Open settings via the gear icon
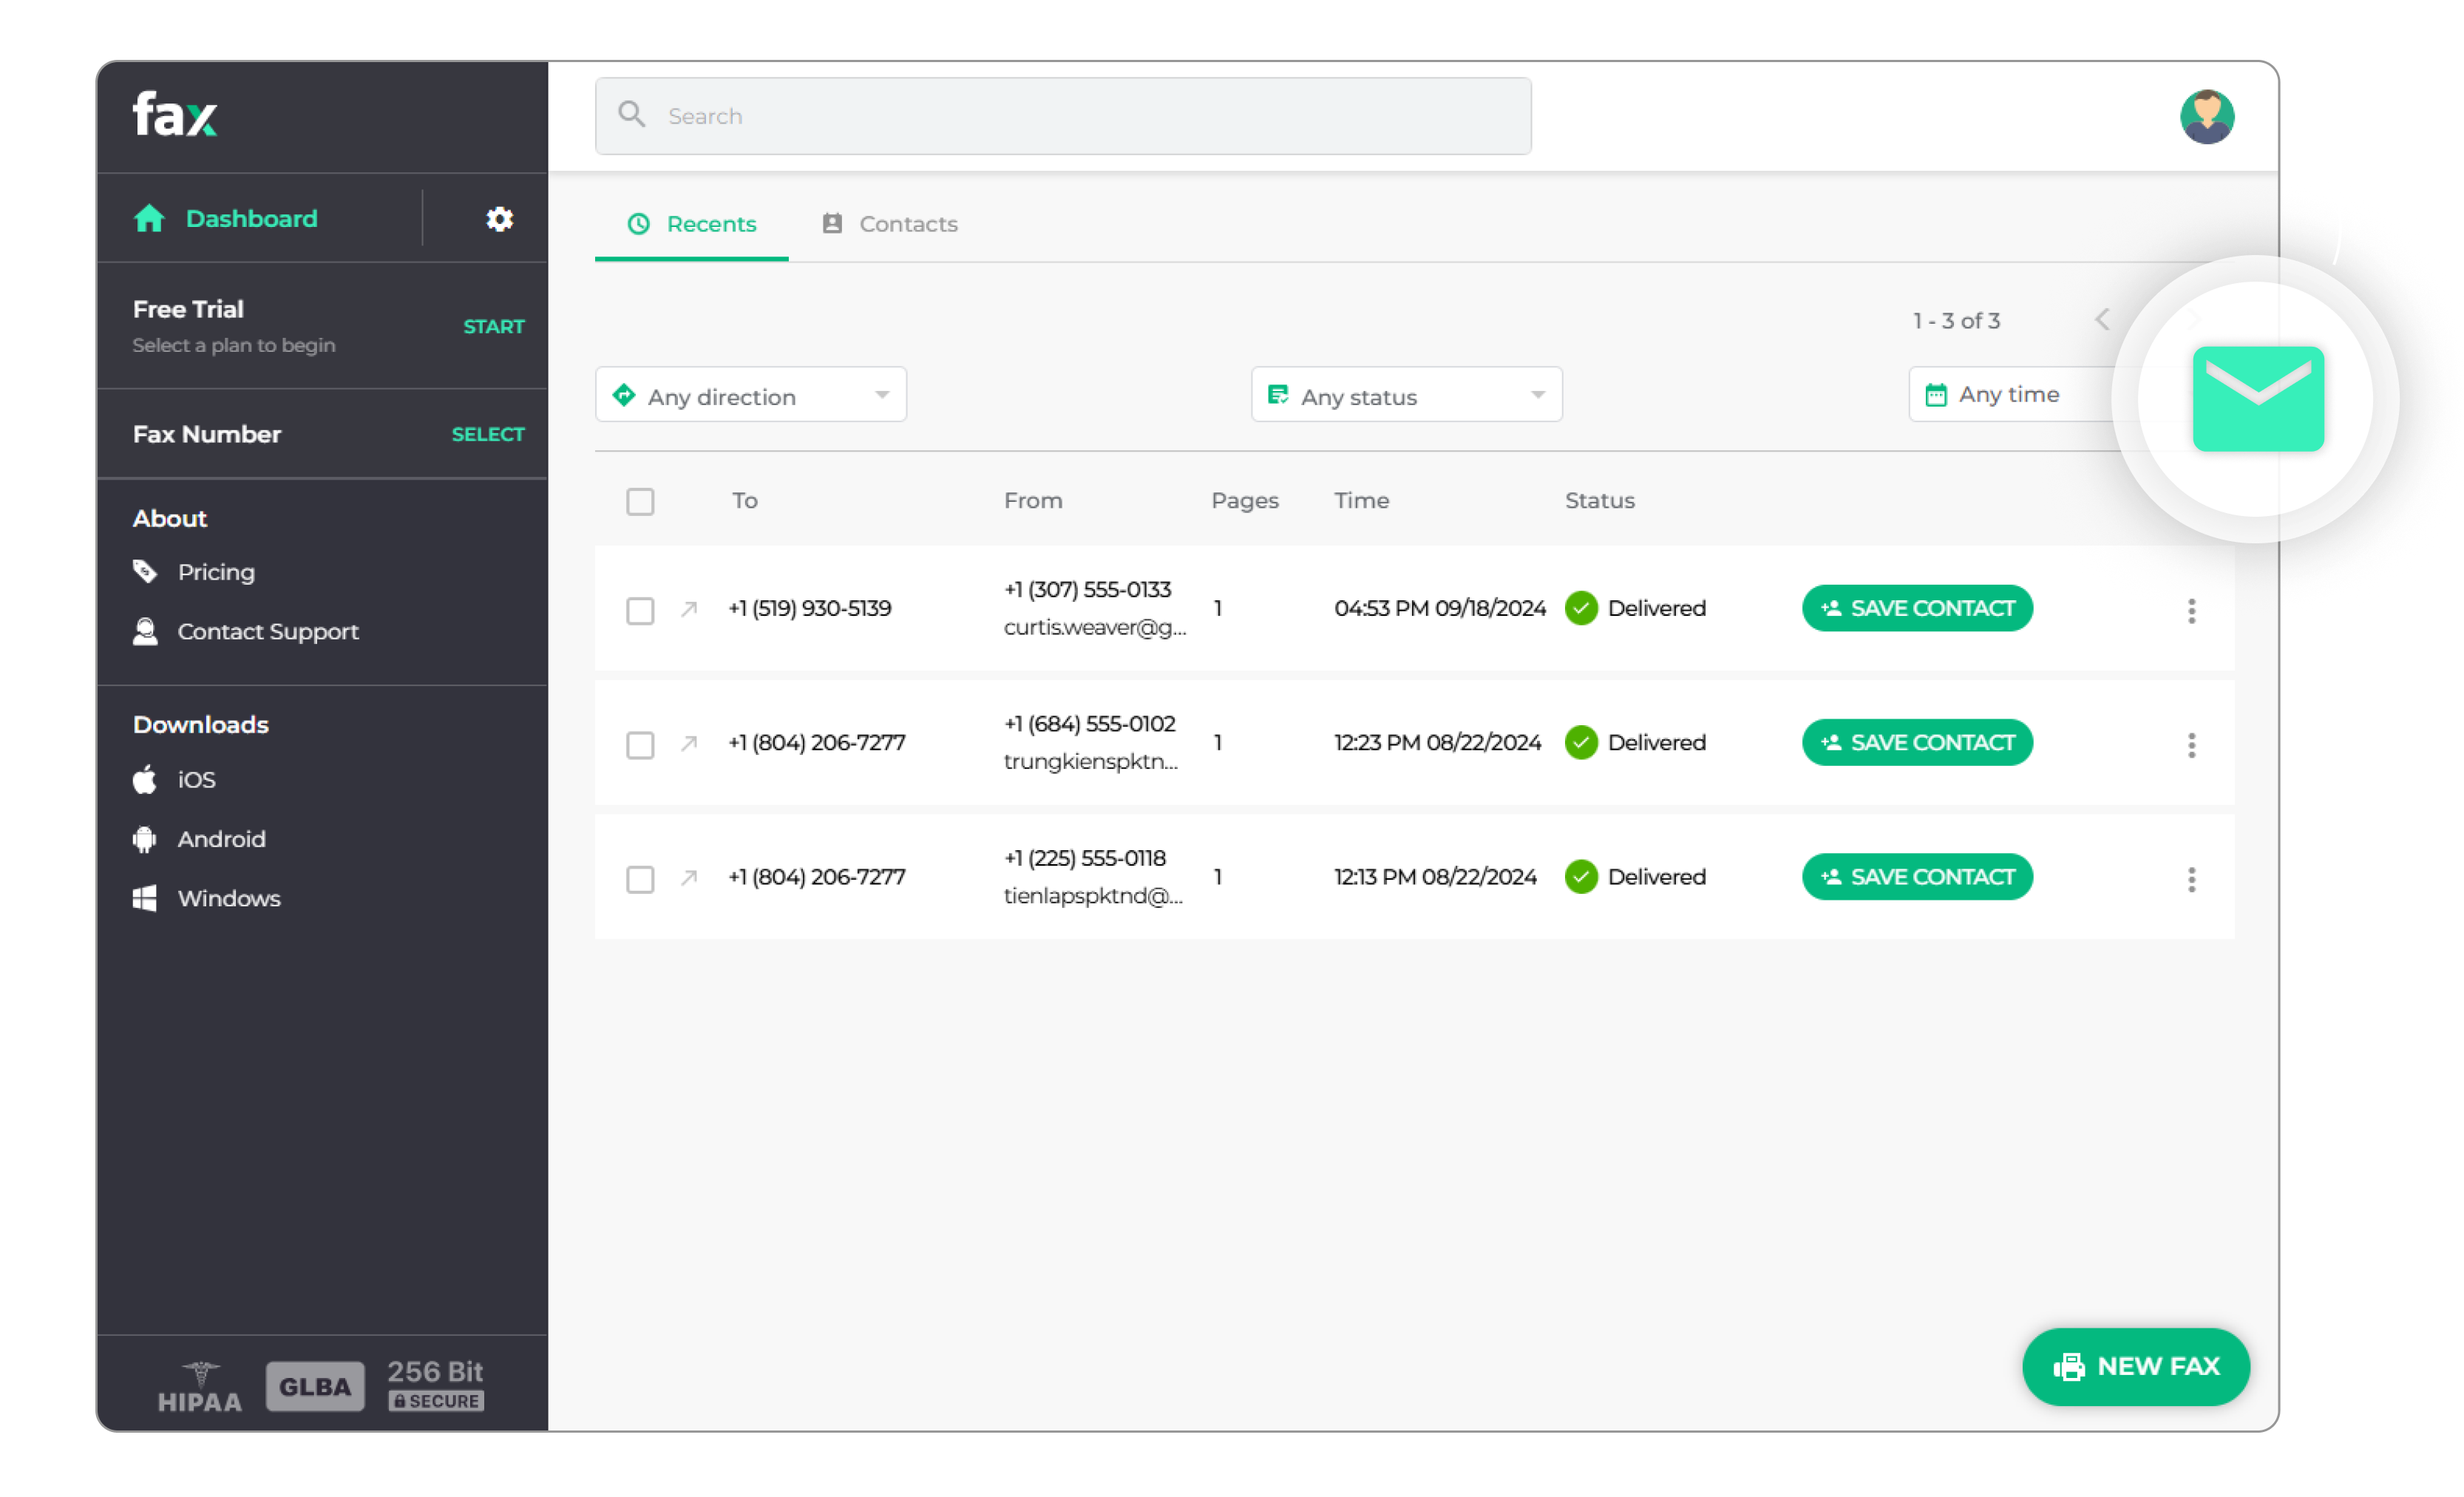2464x1497 pixels. [x=499, y=219]
